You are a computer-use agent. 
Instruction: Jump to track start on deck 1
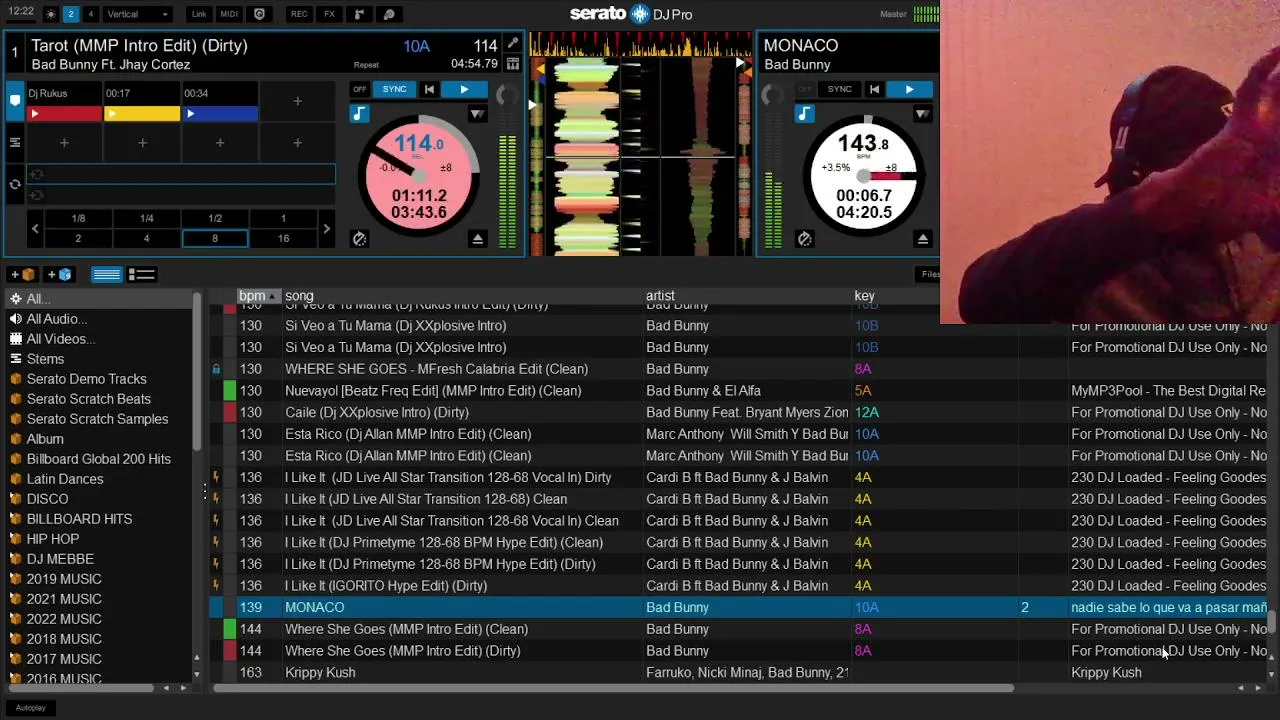(429, 89)
